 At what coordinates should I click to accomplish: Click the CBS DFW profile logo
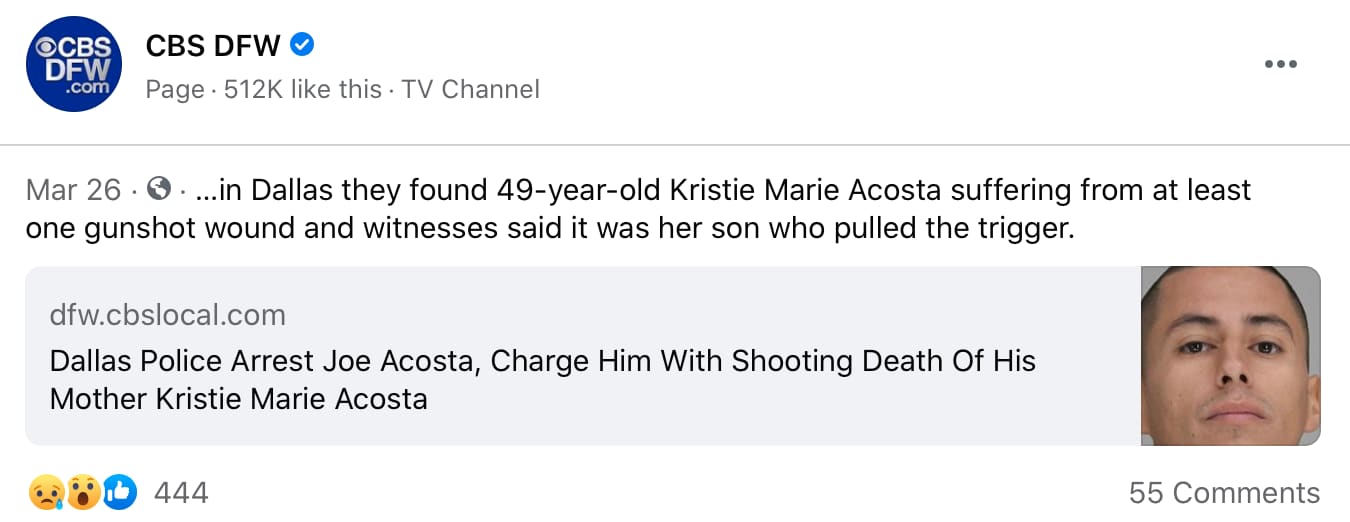click(x=73, y=64)
